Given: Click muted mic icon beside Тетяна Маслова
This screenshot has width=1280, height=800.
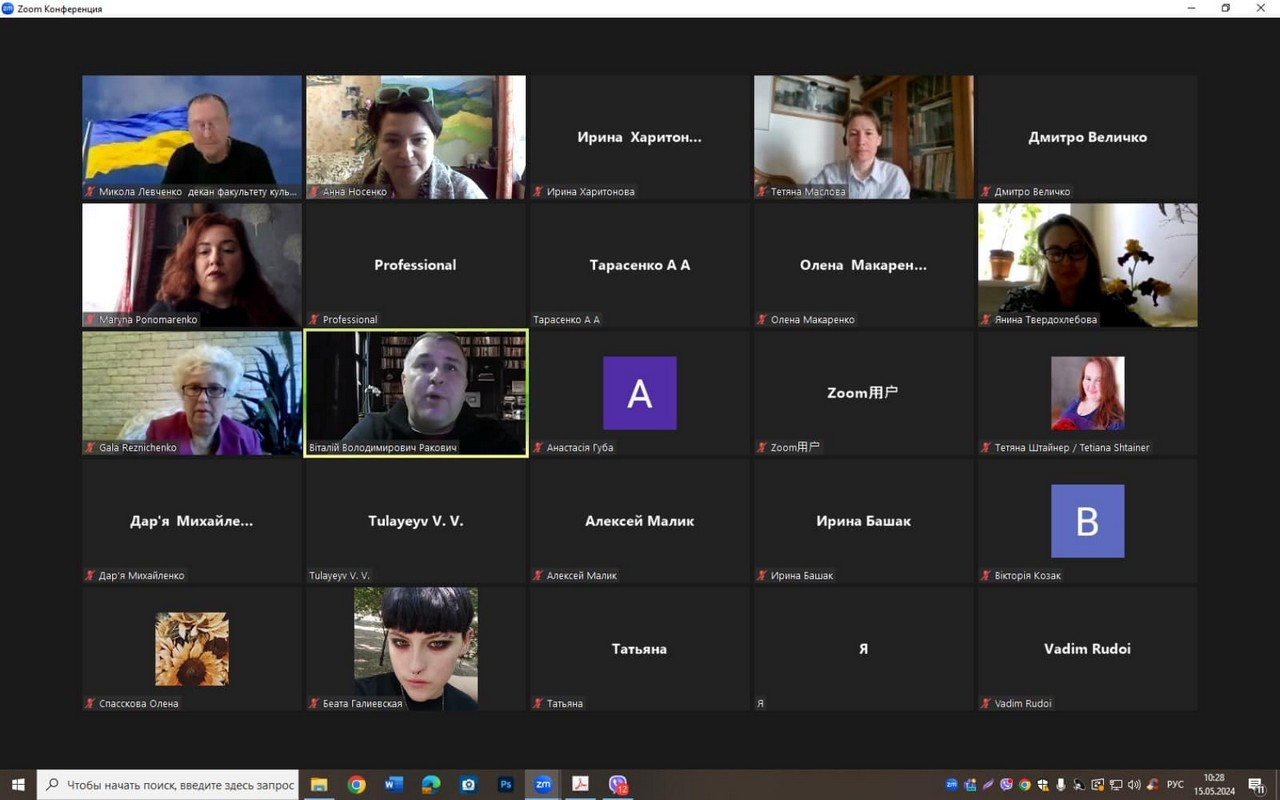Looking at the screenshot, I should pos(762,192).
